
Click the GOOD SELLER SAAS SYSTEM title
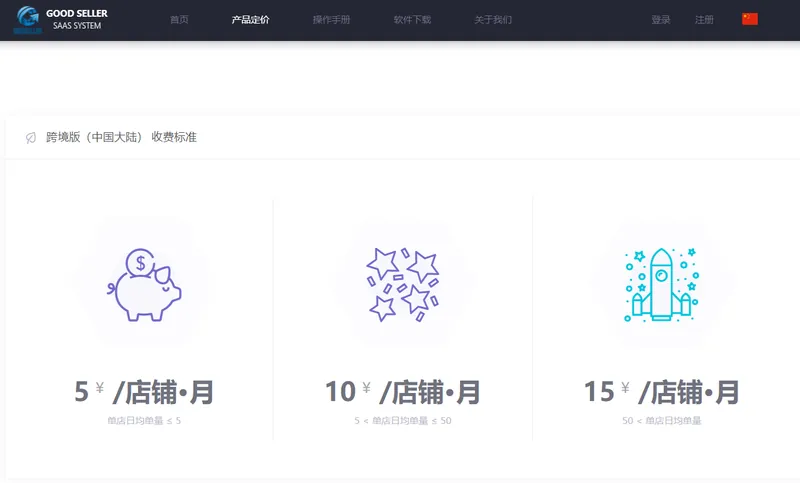pyautogui.click(x=77, y=19)
